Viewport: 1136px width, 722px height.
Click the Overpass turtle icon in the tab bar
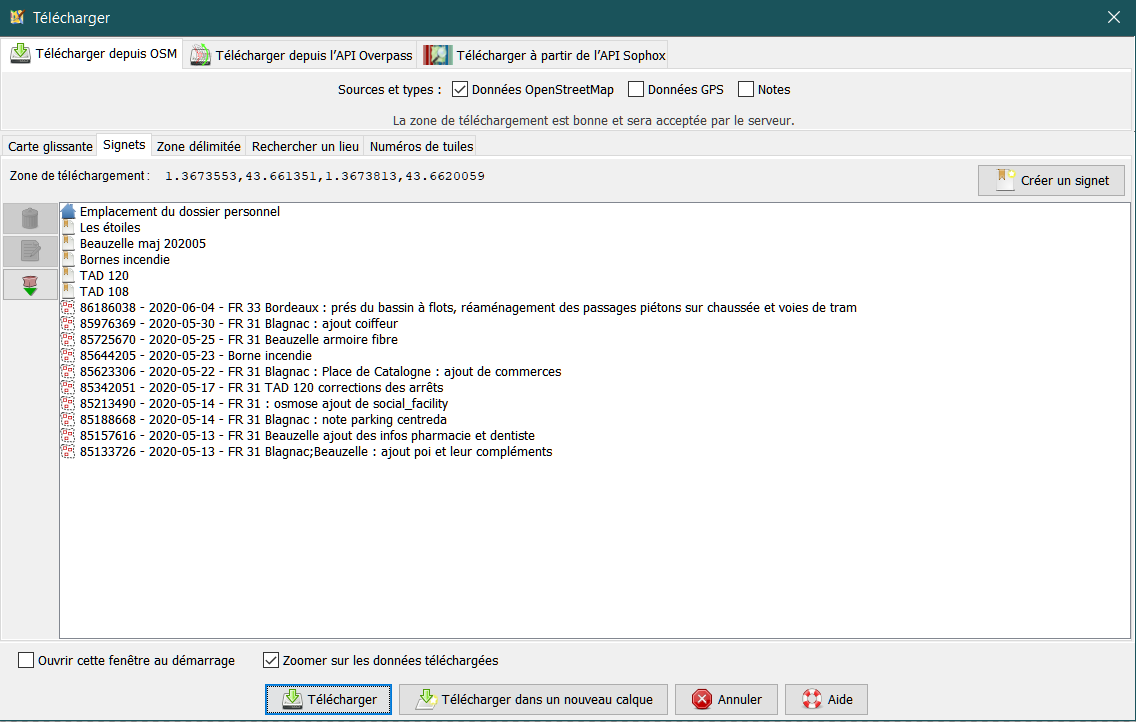coord(200,55)
